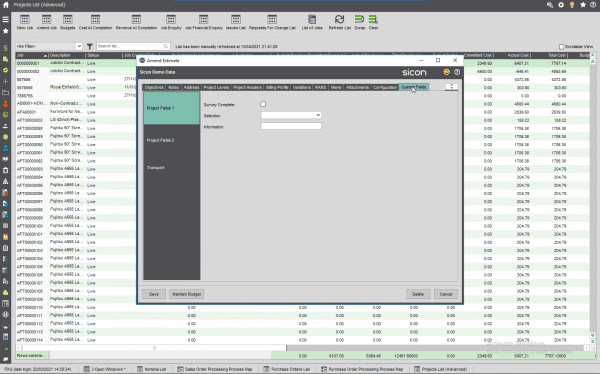Select the Transport side panel
The image size is (600, 374).
coord(171,168)
